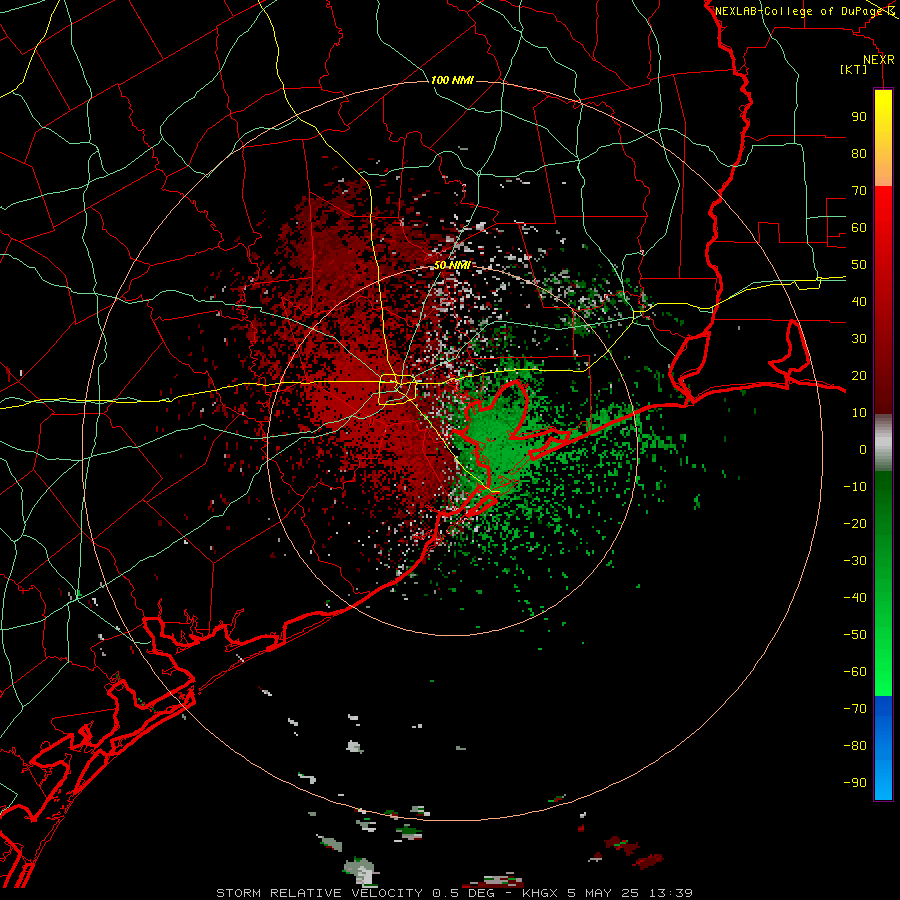
Task: Click the -70 value on the velocity scale
Action: pos(855,709)
